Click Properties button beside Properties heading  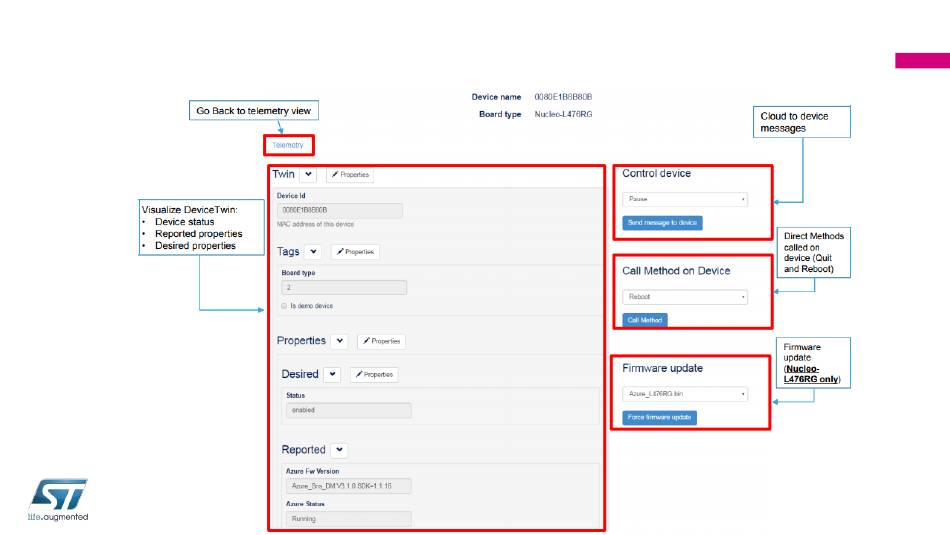(x=382, y=341)
